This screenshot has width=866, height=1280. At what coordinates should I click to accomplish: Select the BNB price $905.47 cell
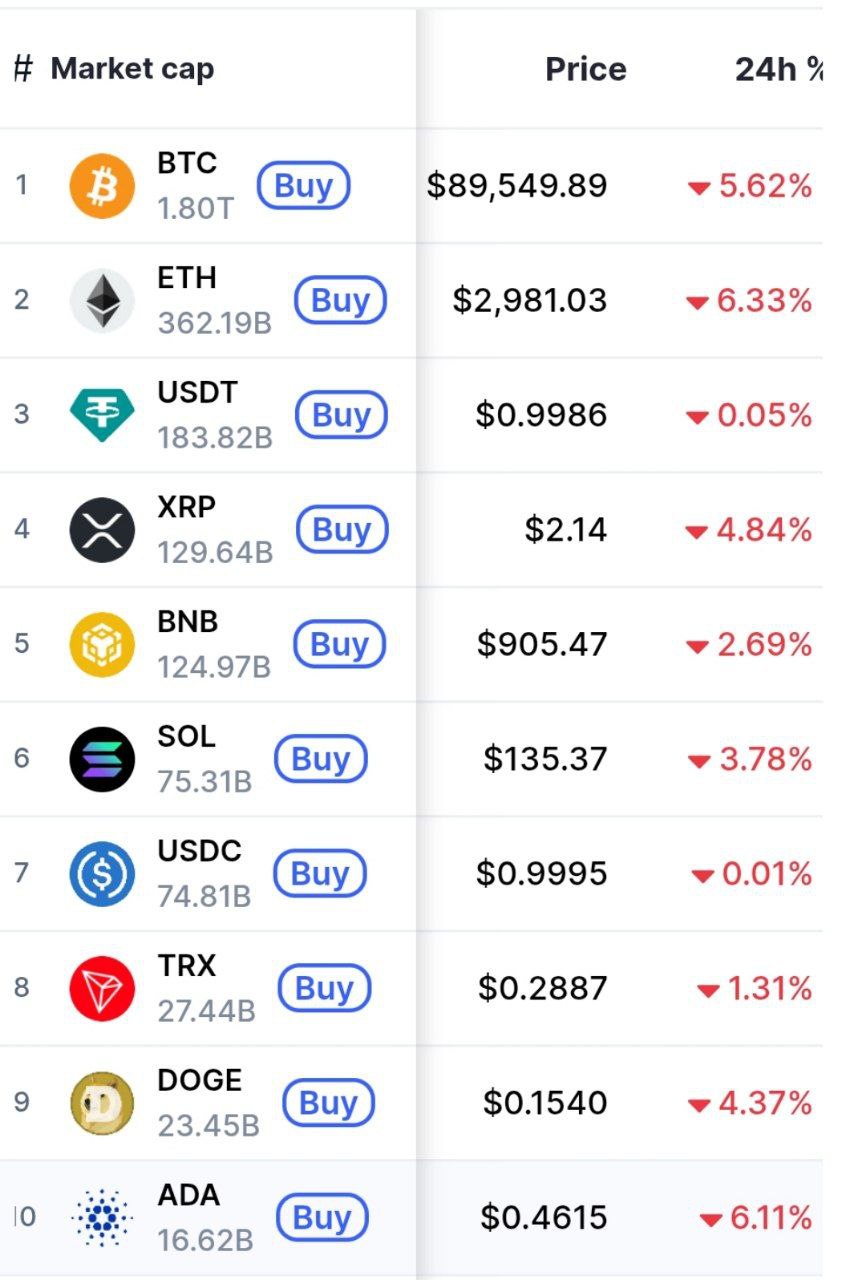[541, 644]
